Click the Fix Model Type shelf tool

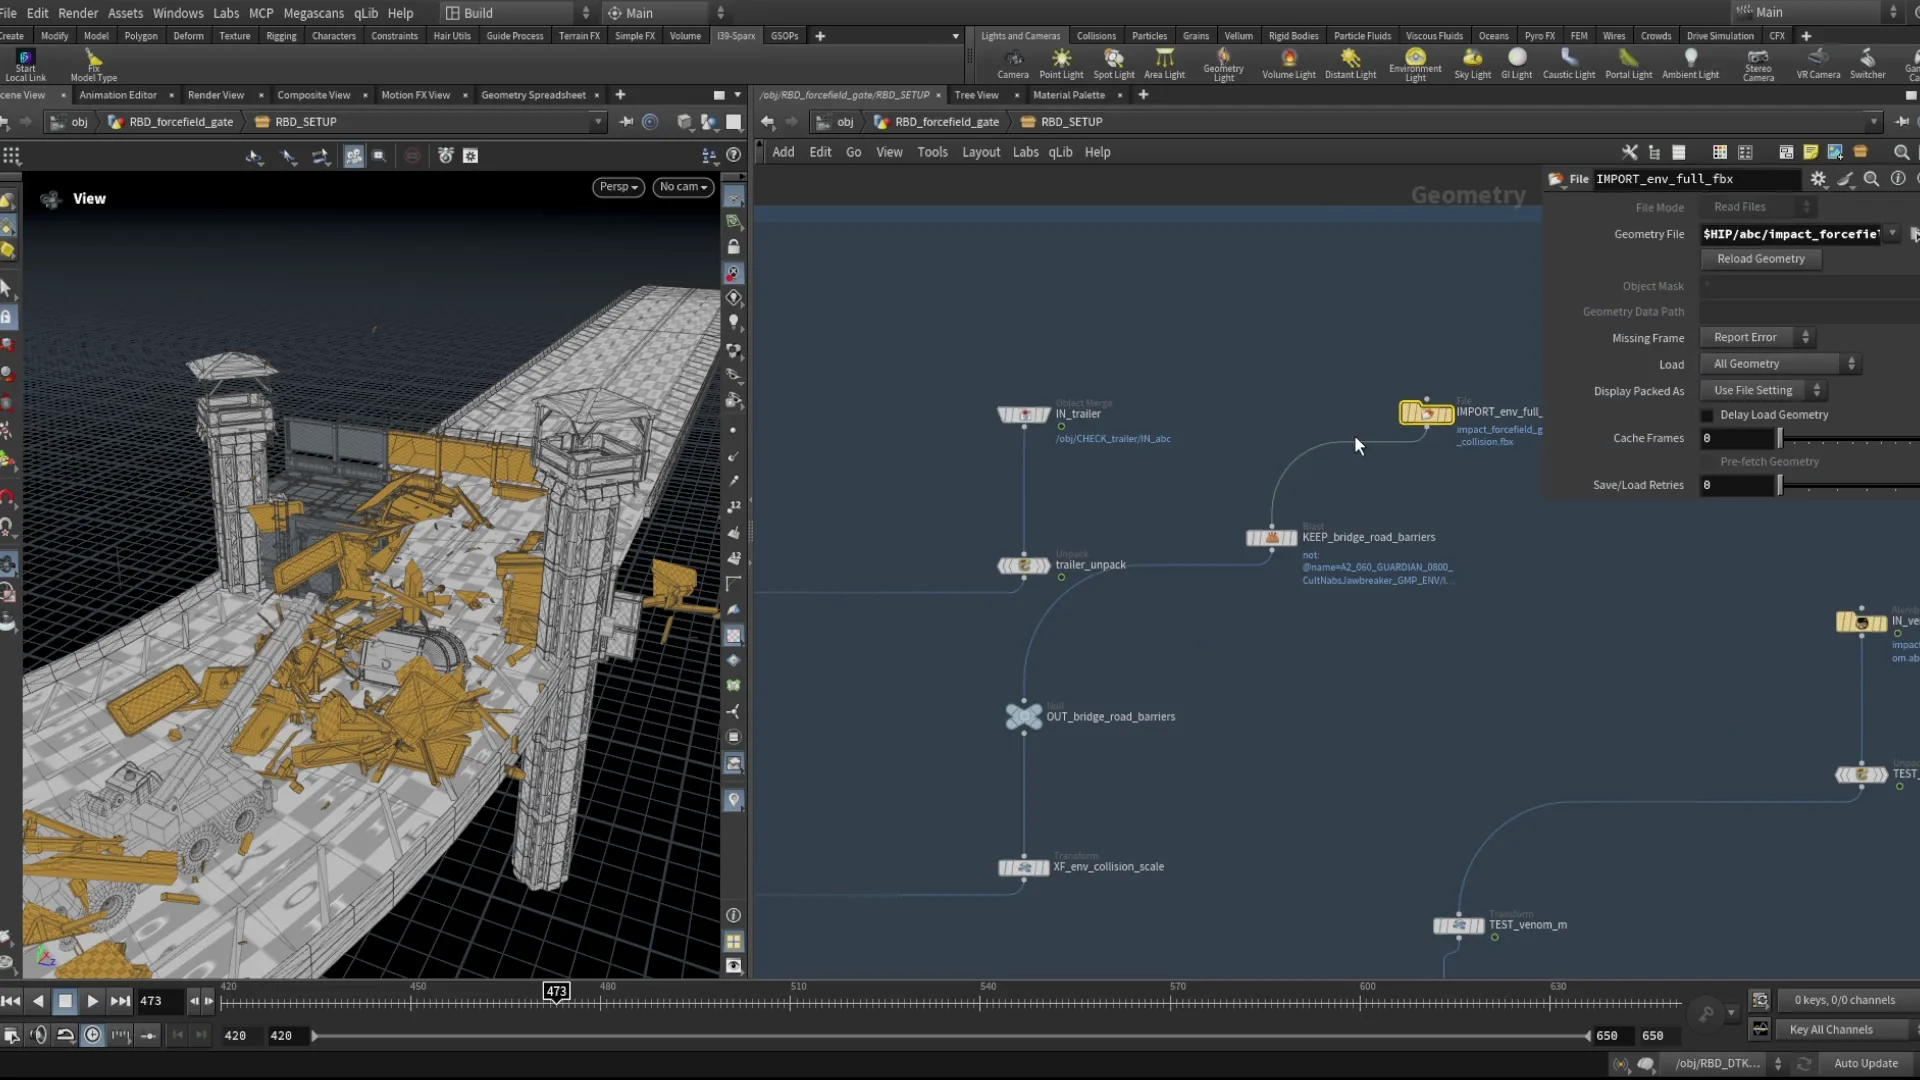pyautogui.click(x=94, y=65)
